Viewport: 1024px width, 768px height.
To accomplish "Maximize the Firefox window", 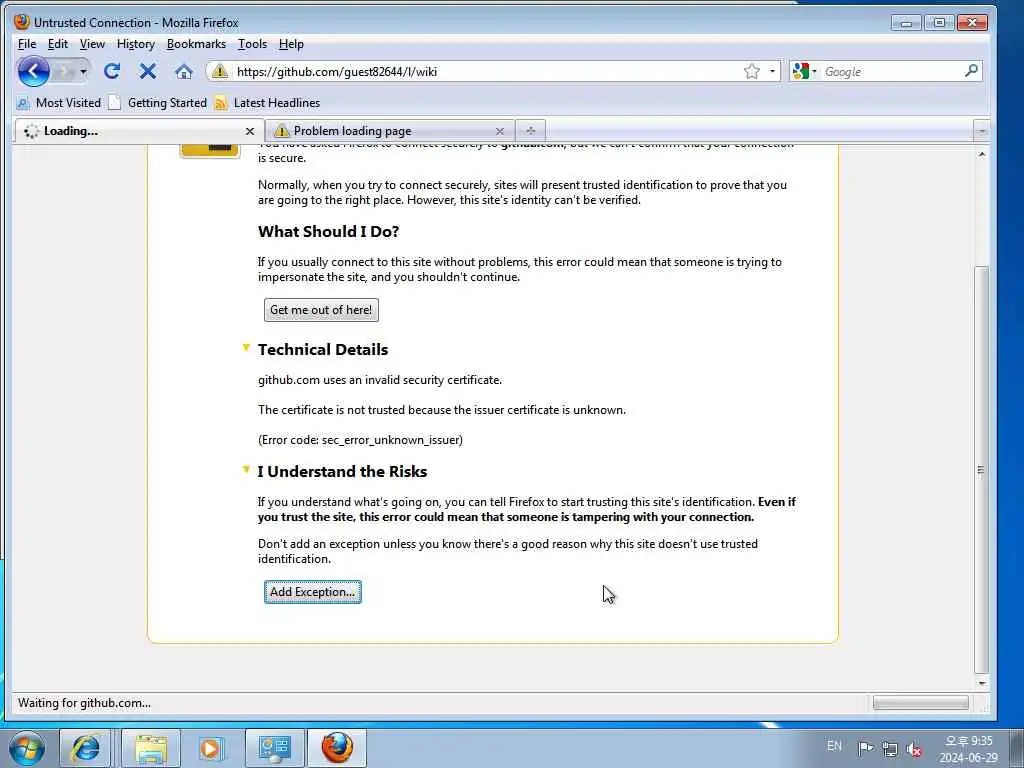I will [939, 23].
